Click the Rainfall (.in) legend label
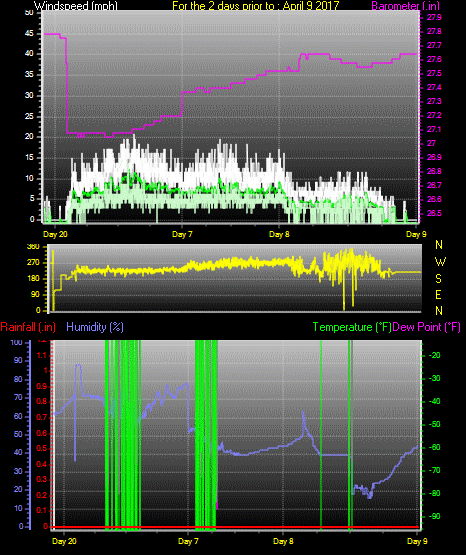 coord(28,327)
